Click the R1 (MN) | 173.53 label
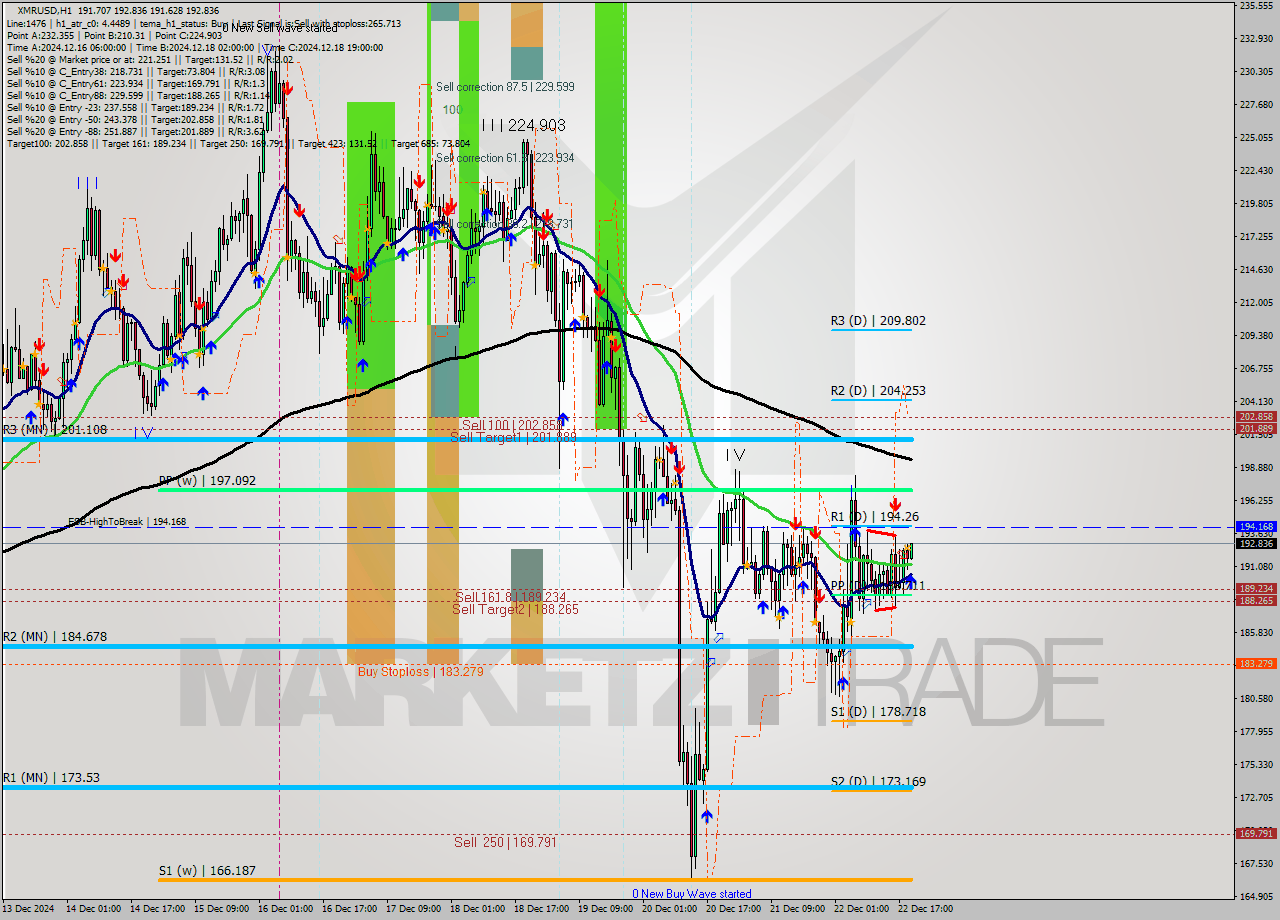The height and width of the screenshot is (920, 1280). 51,778
